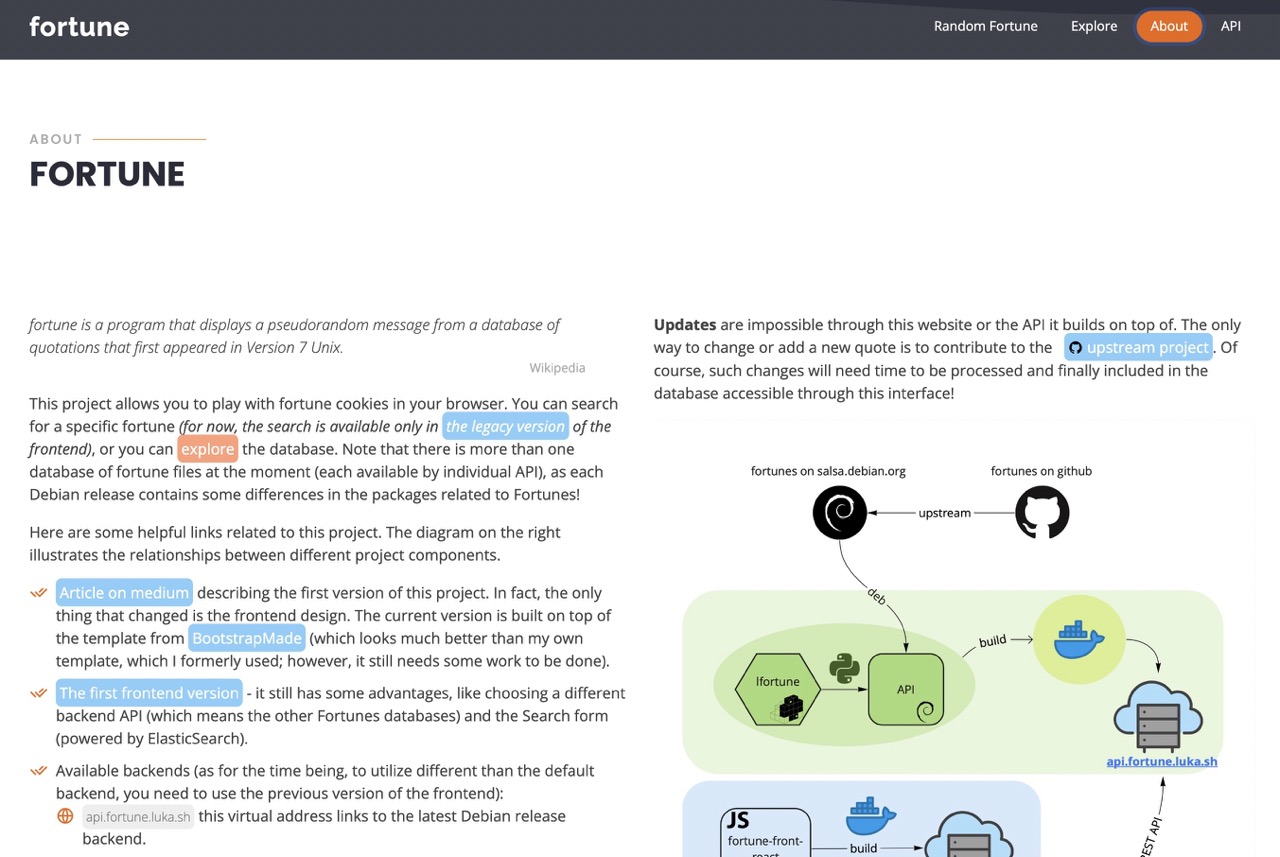This screenshot has width=1280, height=857.
Task: Click the Debian swirl logo in diagram
Action: coord(839,512)
